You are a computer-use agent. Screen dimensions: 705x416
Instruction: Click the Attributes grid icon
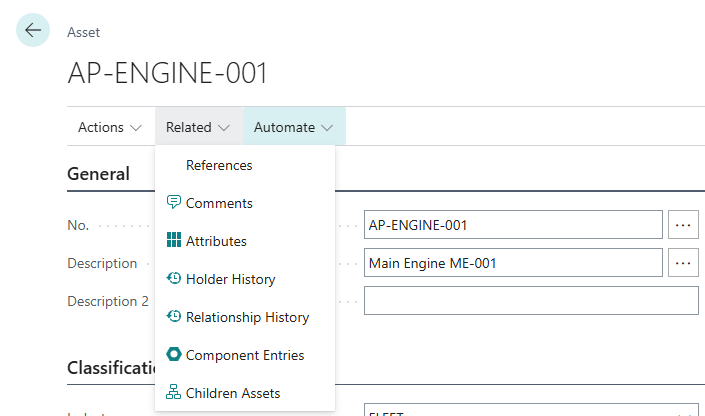[174, 241]
